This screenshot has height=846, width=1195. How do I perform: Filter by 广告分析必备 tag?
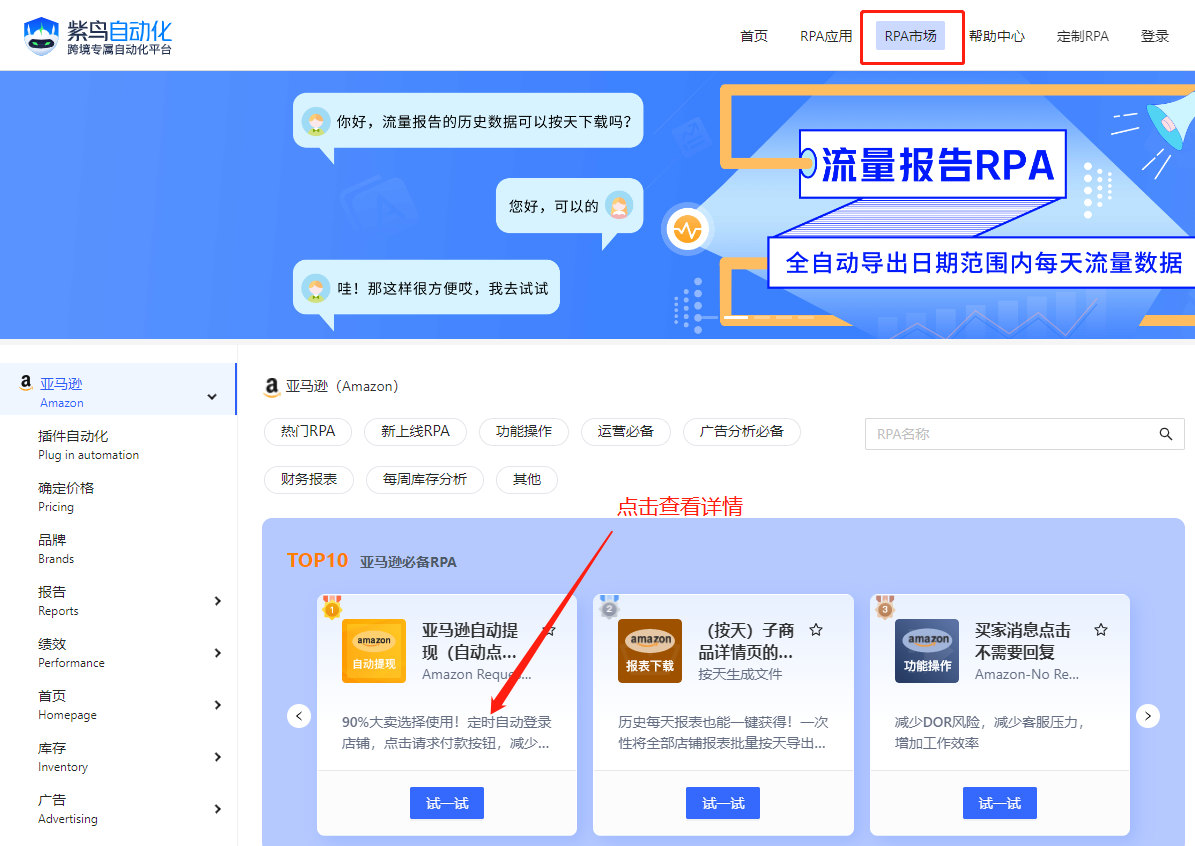point(742,431)
